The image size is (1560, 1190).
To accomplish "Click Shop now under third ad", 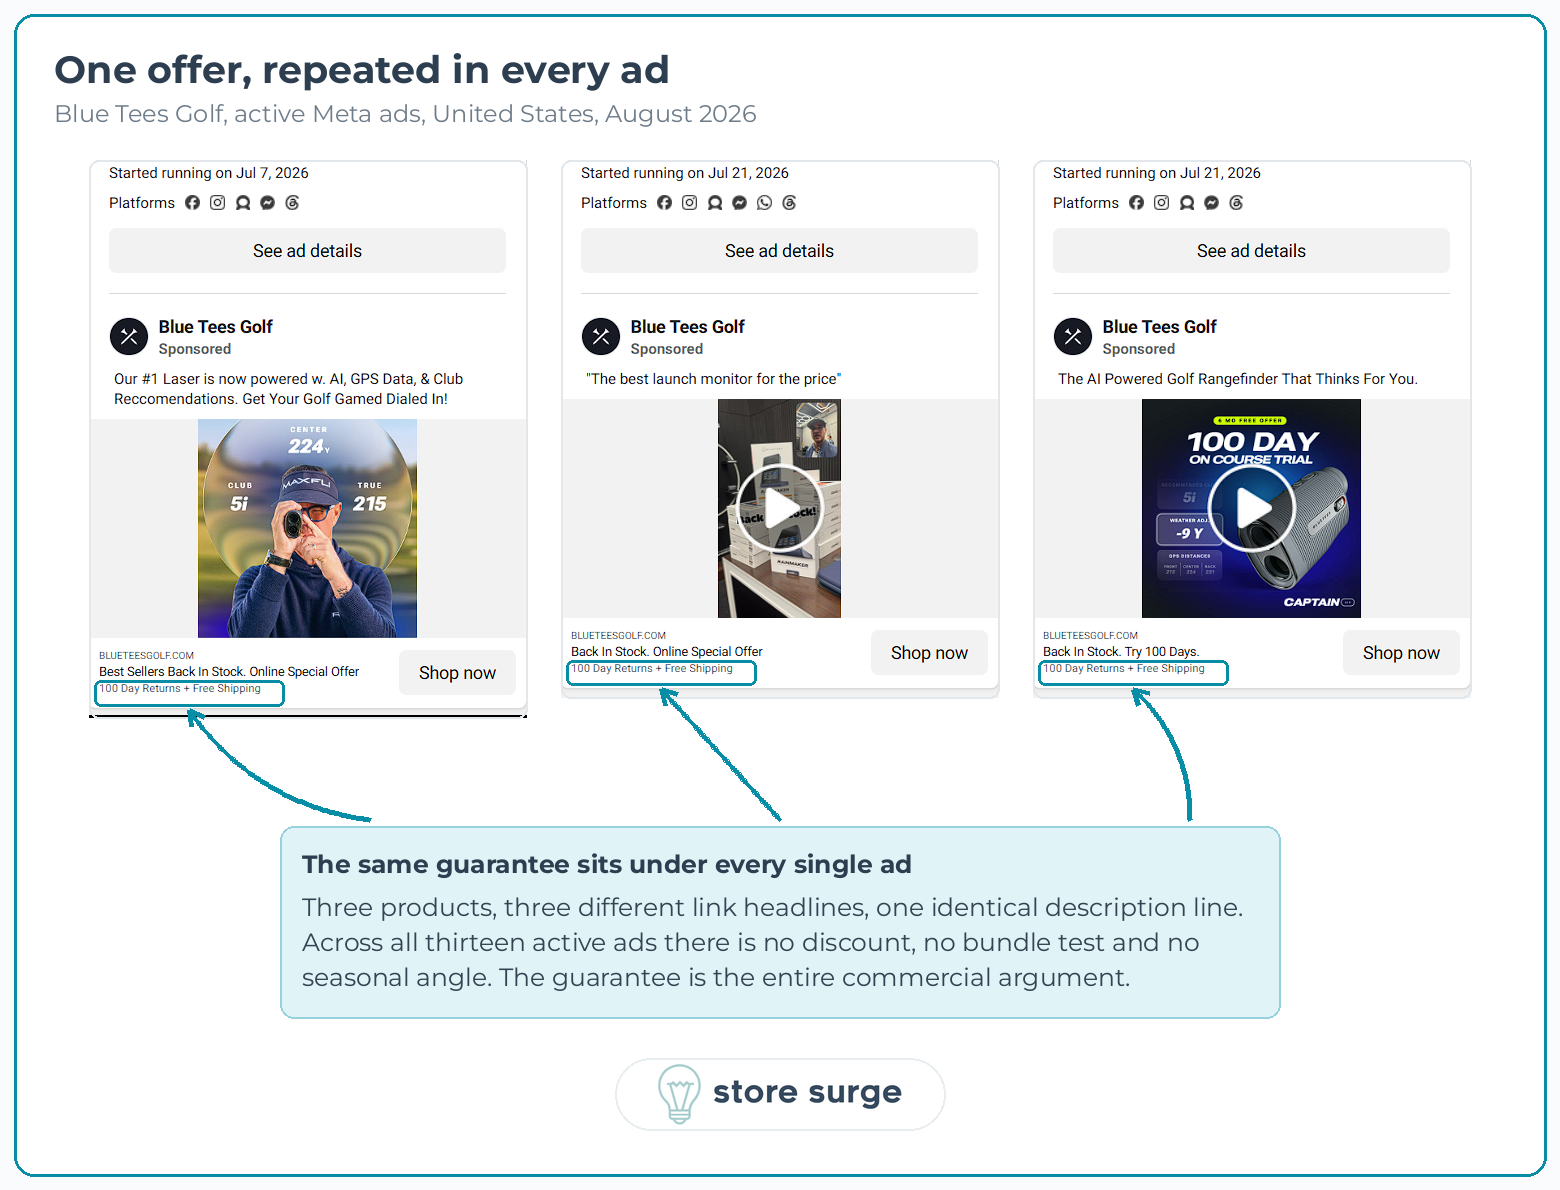I will (1401, 653).
